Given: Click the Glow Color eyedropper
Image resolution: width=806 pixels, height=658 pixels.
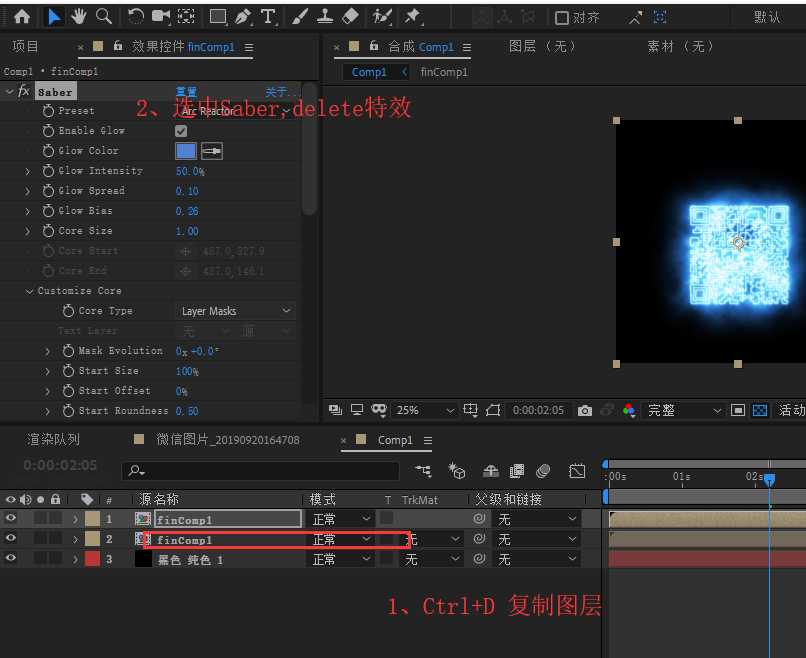Looking at the screenshot, I should coord(212,151).
